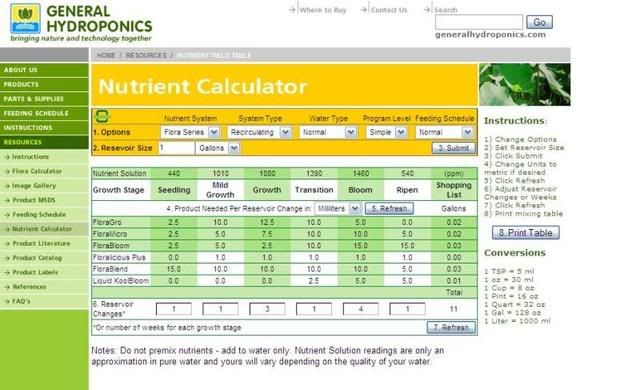Click the Growth reservoir changes field
This screenshot has height=390, width=640.
[267, 309]
